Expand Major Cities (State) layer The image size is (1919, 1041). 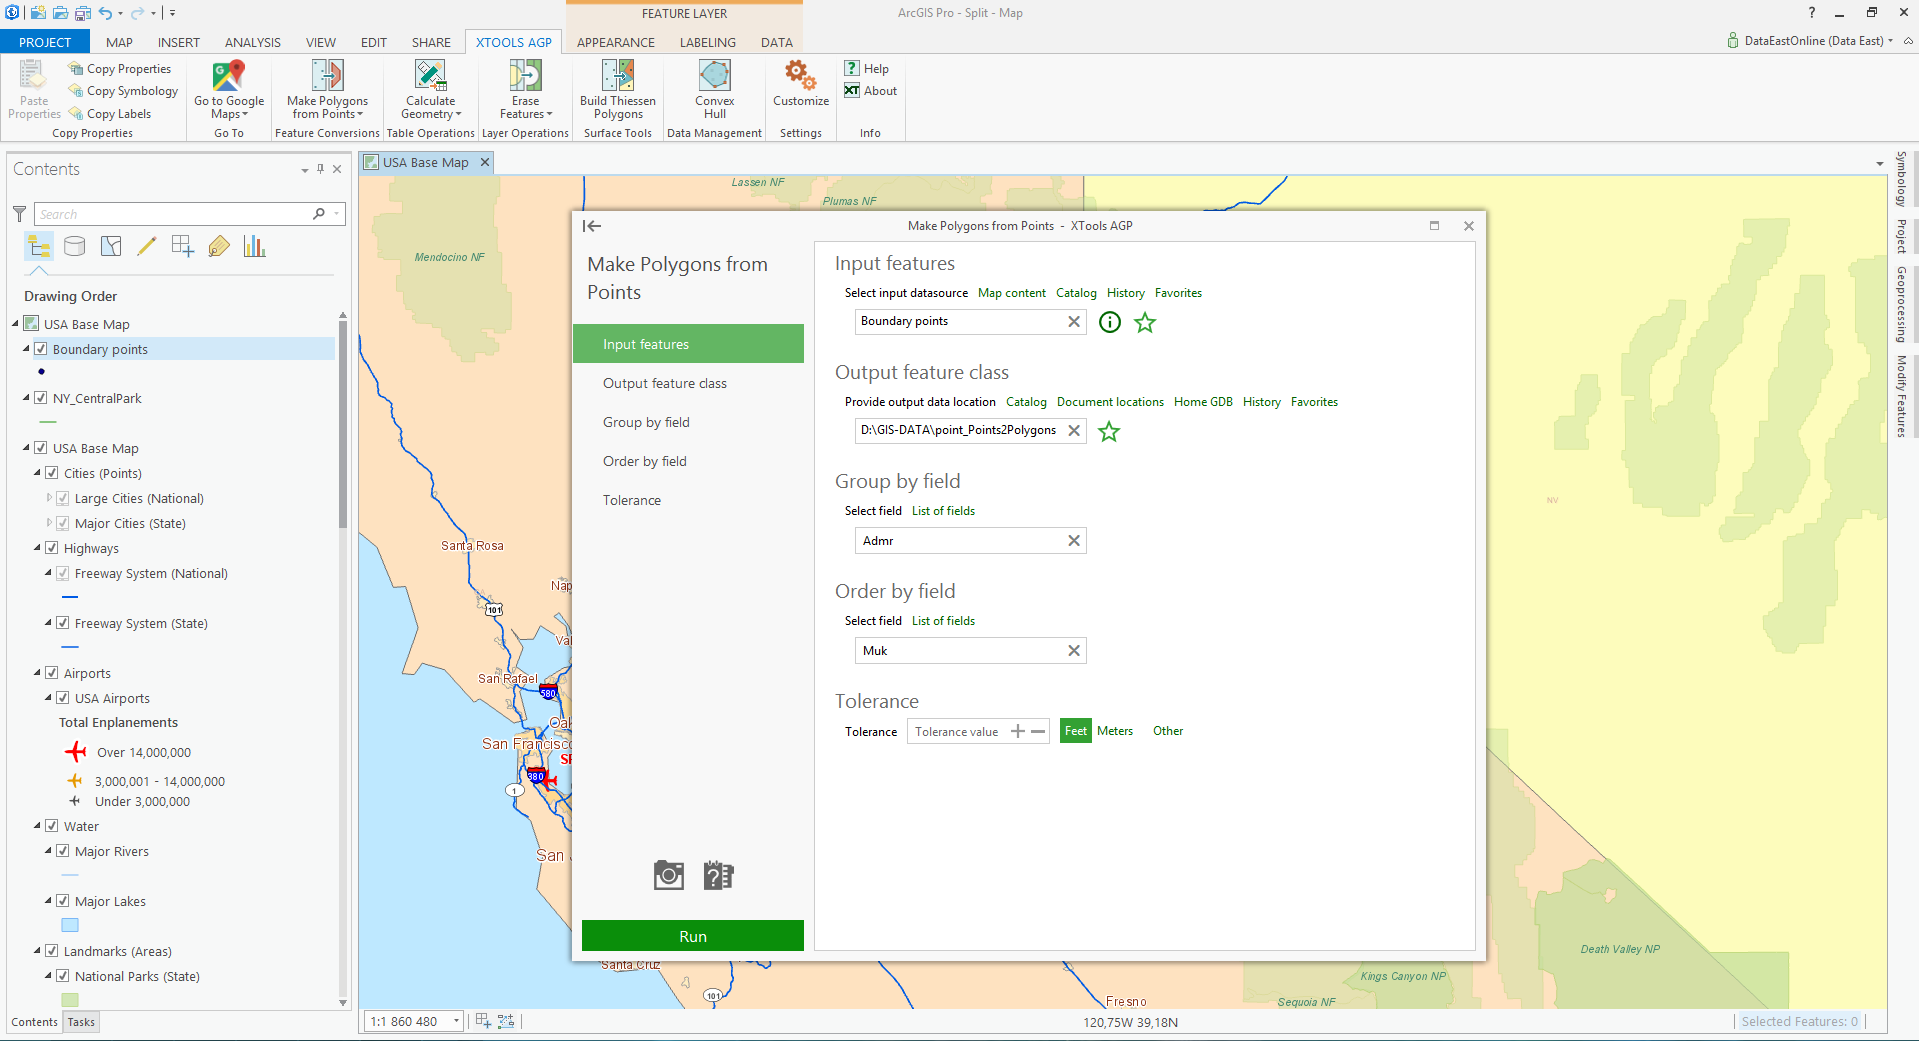click(49, 523)
